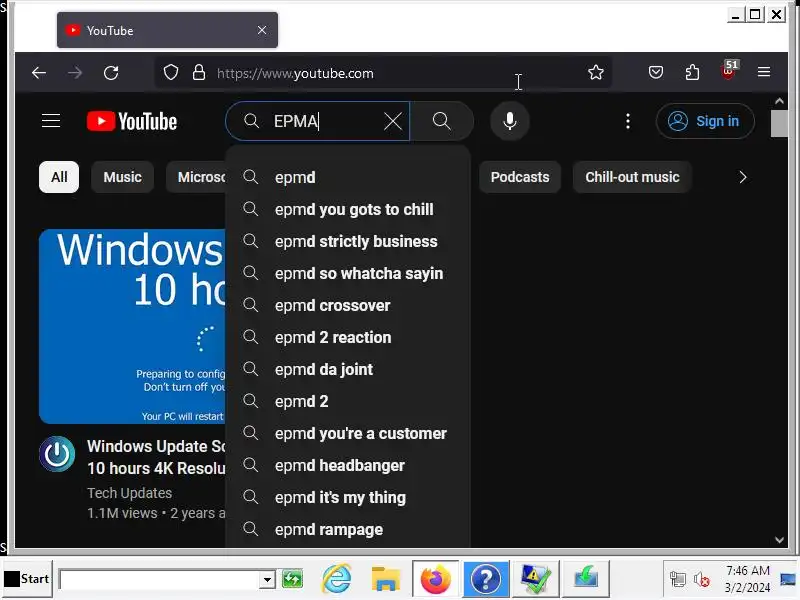Choose suggestion "epmd da joint"
Screen dimensions: 800x600
click(347, 369)
